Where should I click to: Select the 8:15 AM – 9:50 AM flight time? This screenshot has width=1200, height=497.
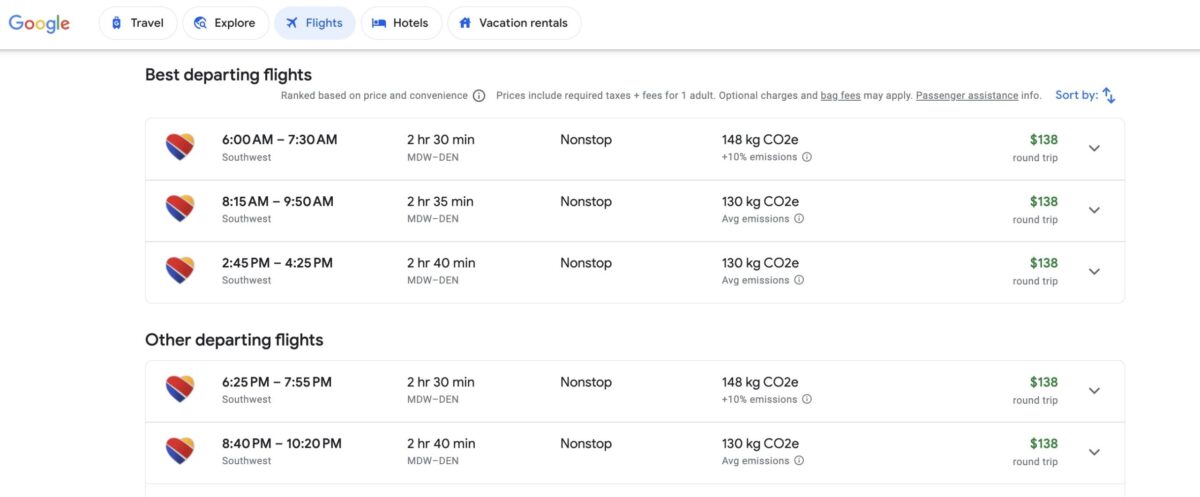pos(277,201)
